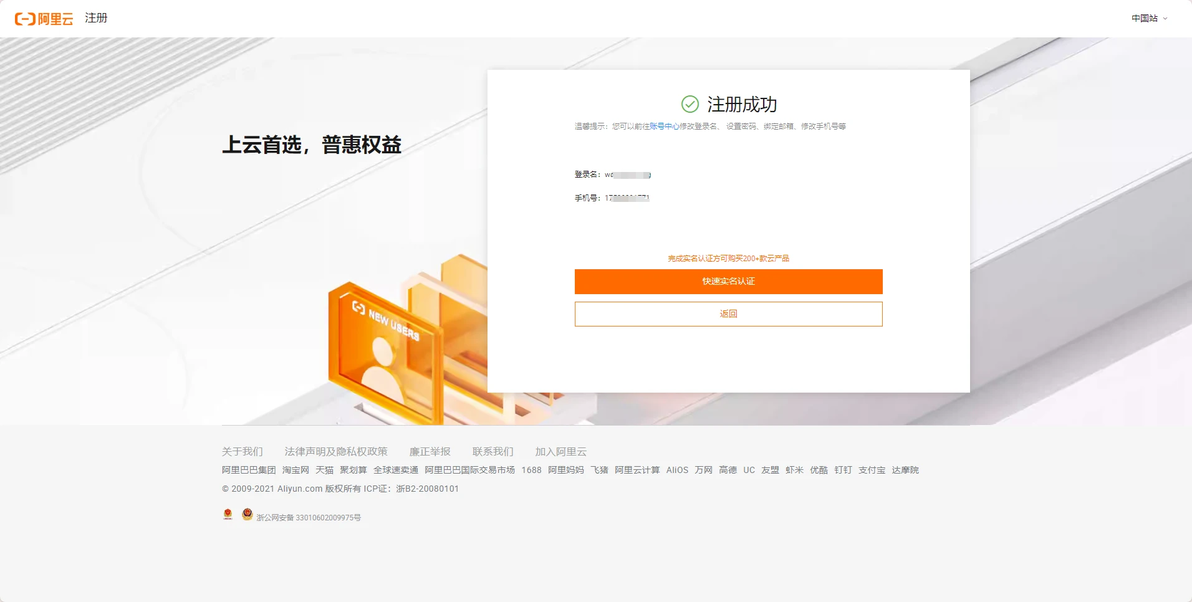This screenshot has height=602, width=1192.
Task: Open the 账号中心 link
Action: tap(664, 127)
